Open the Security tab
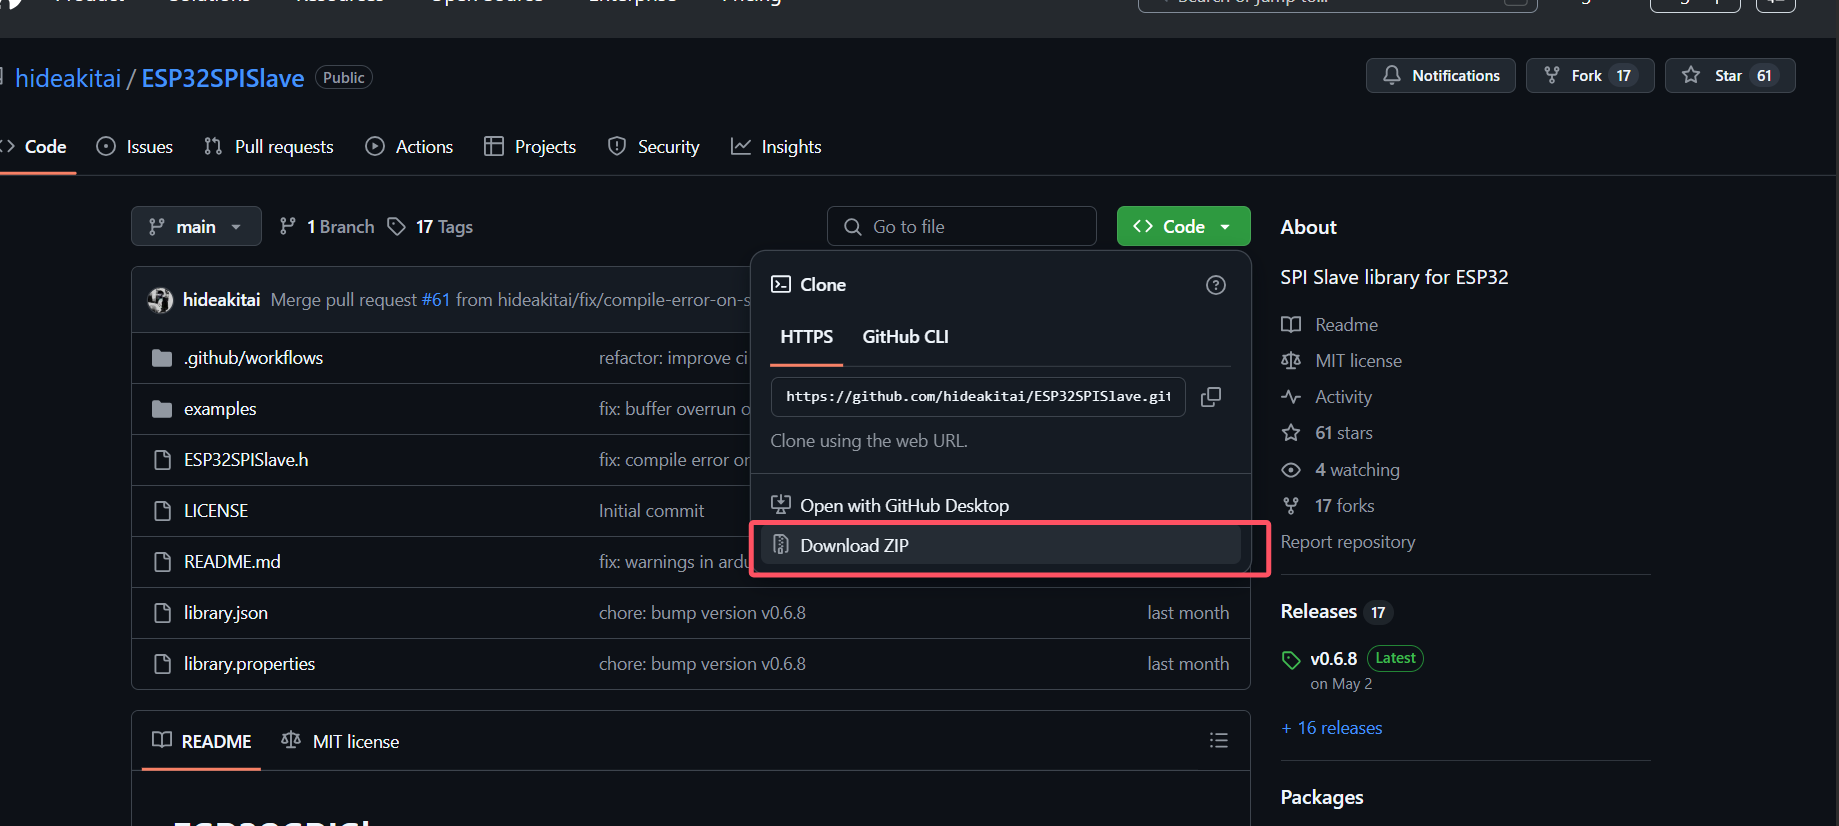The image size is (1839, 826). tap(654, 147)
